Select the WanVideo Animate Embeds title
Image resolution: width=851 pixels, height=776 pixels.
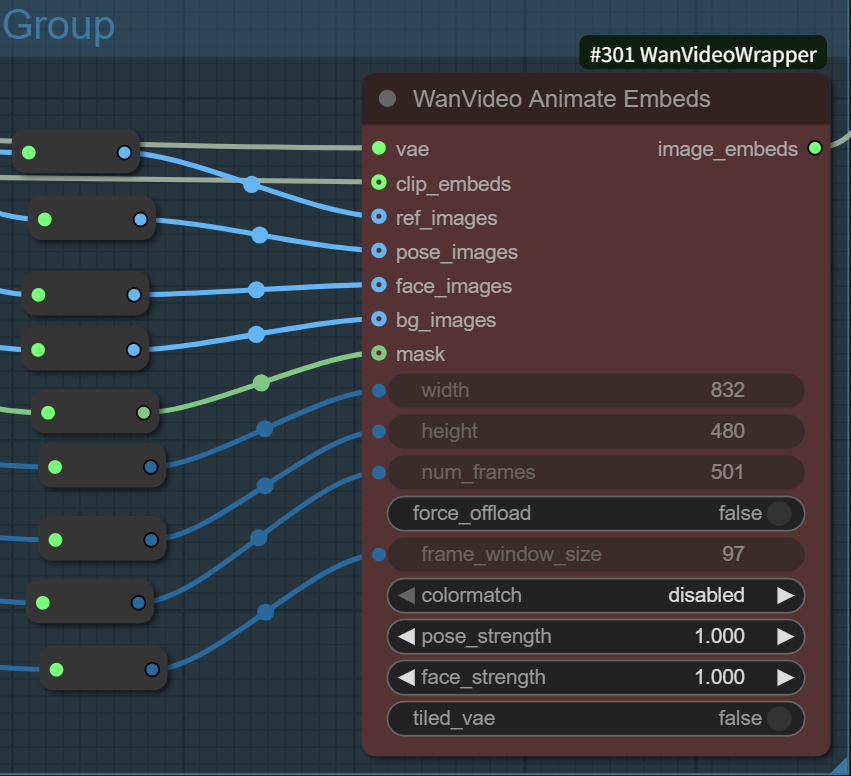pos(561,99)
